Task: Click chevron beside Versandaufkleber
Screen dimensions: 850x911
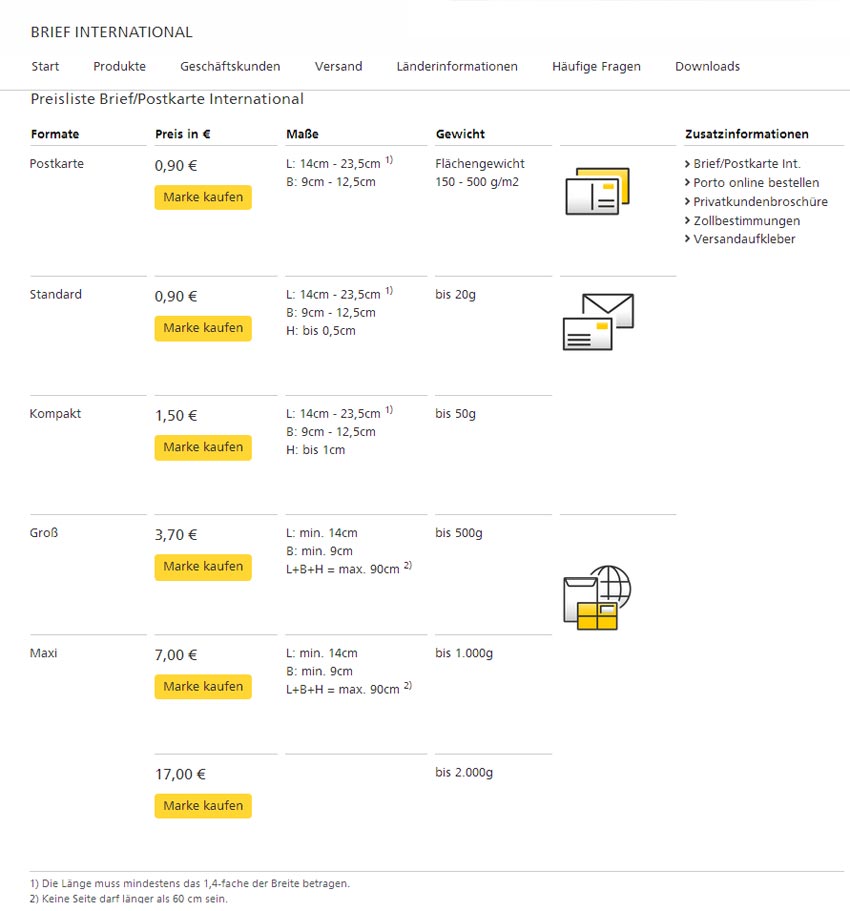Action: pos(687,239)
